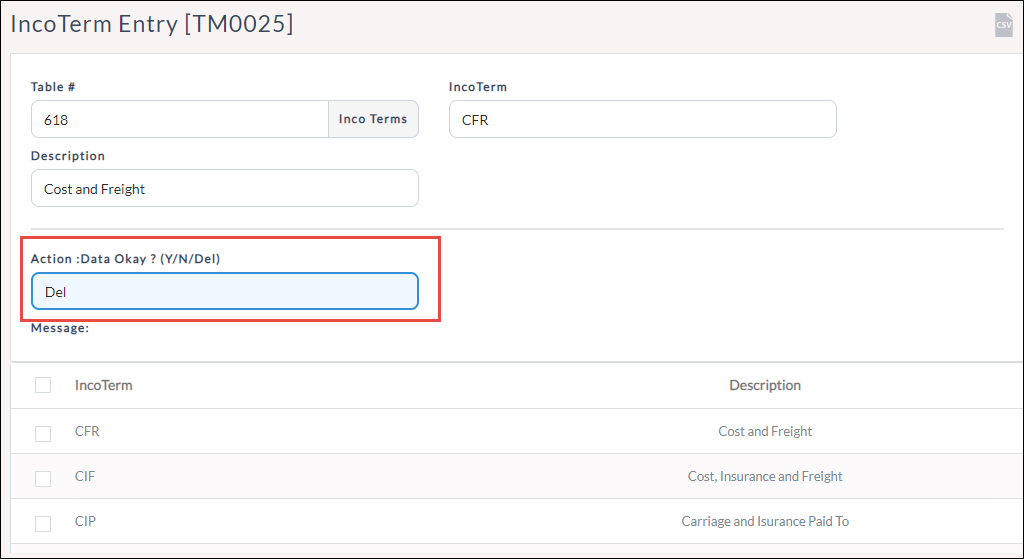Check the checkbox for the CFR row
Screen dimensions: 1024x559
coord(43,433)
